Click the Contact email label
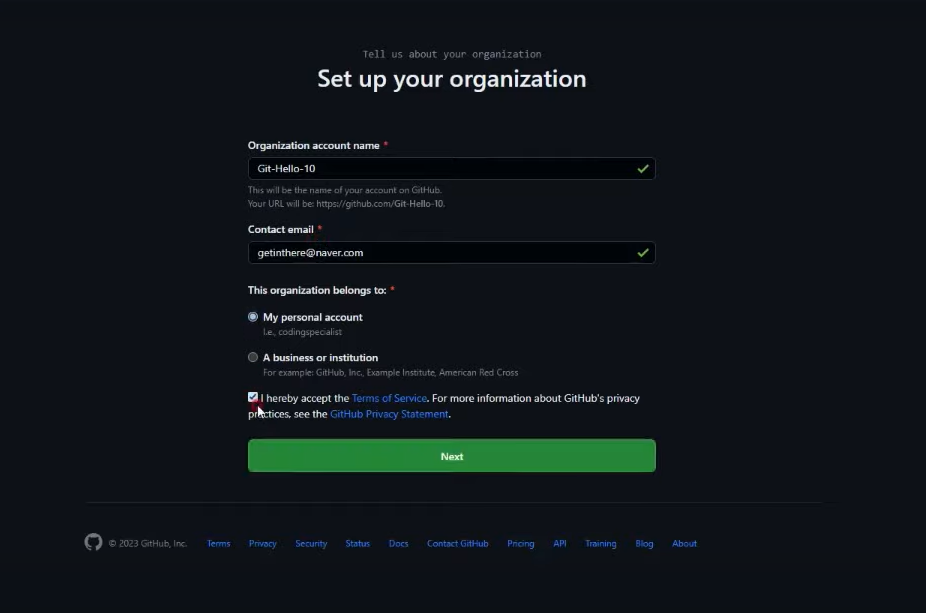The width and height of the screenshot is (926, 613). (281, 229)
